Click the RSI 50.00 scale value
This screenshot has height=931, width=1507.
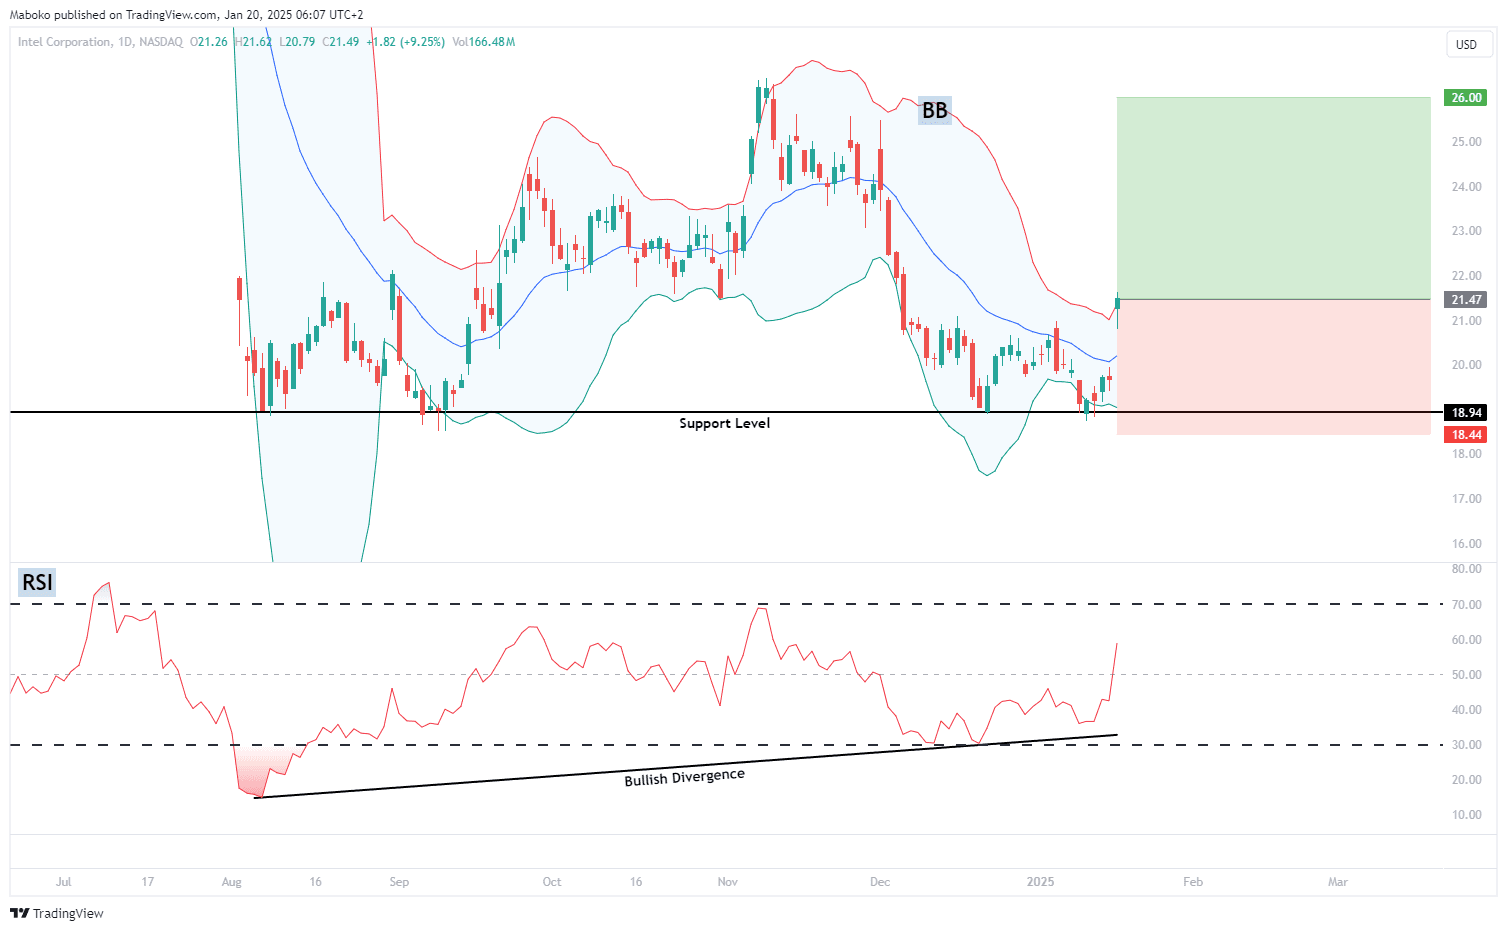point(1467,675)
